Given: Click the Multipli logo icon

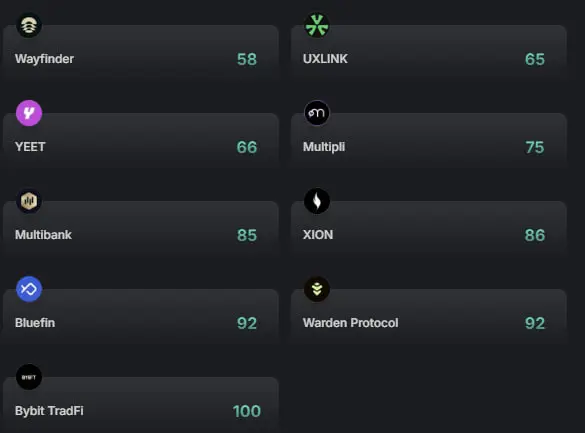Looking at the screenshot, I should tap(317, 113).
